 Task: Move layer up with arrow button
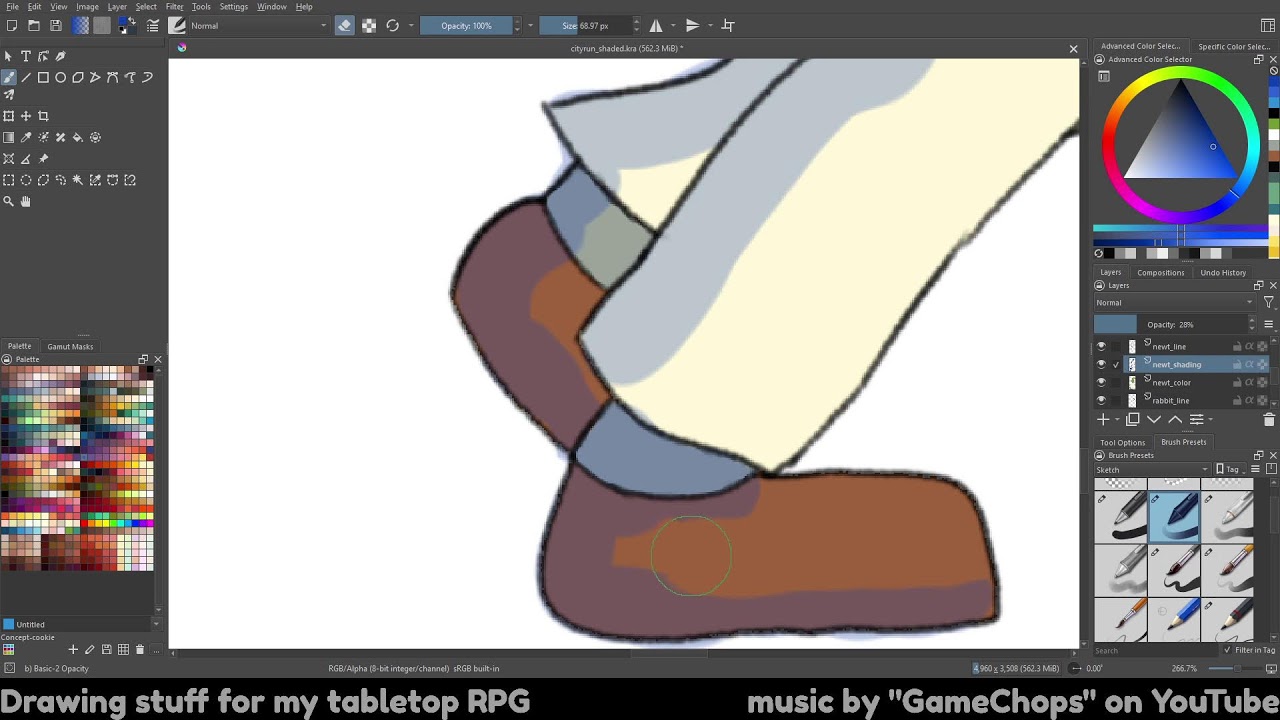pyautogui.click(x=1175, y=420)
